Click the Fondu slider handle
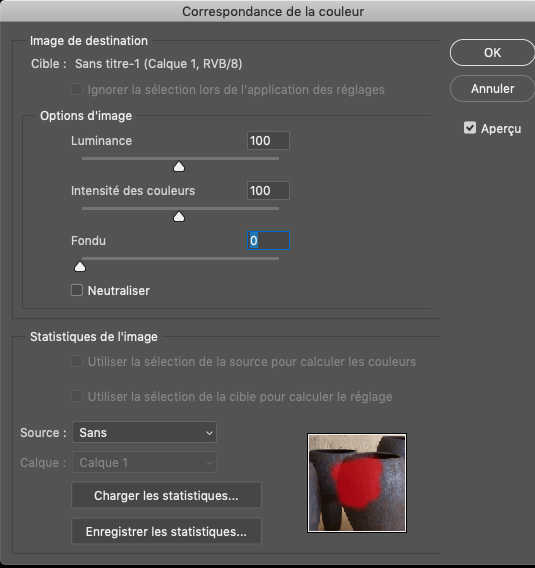The height and width of the screenshot is (568, 535). coord(80,267)
